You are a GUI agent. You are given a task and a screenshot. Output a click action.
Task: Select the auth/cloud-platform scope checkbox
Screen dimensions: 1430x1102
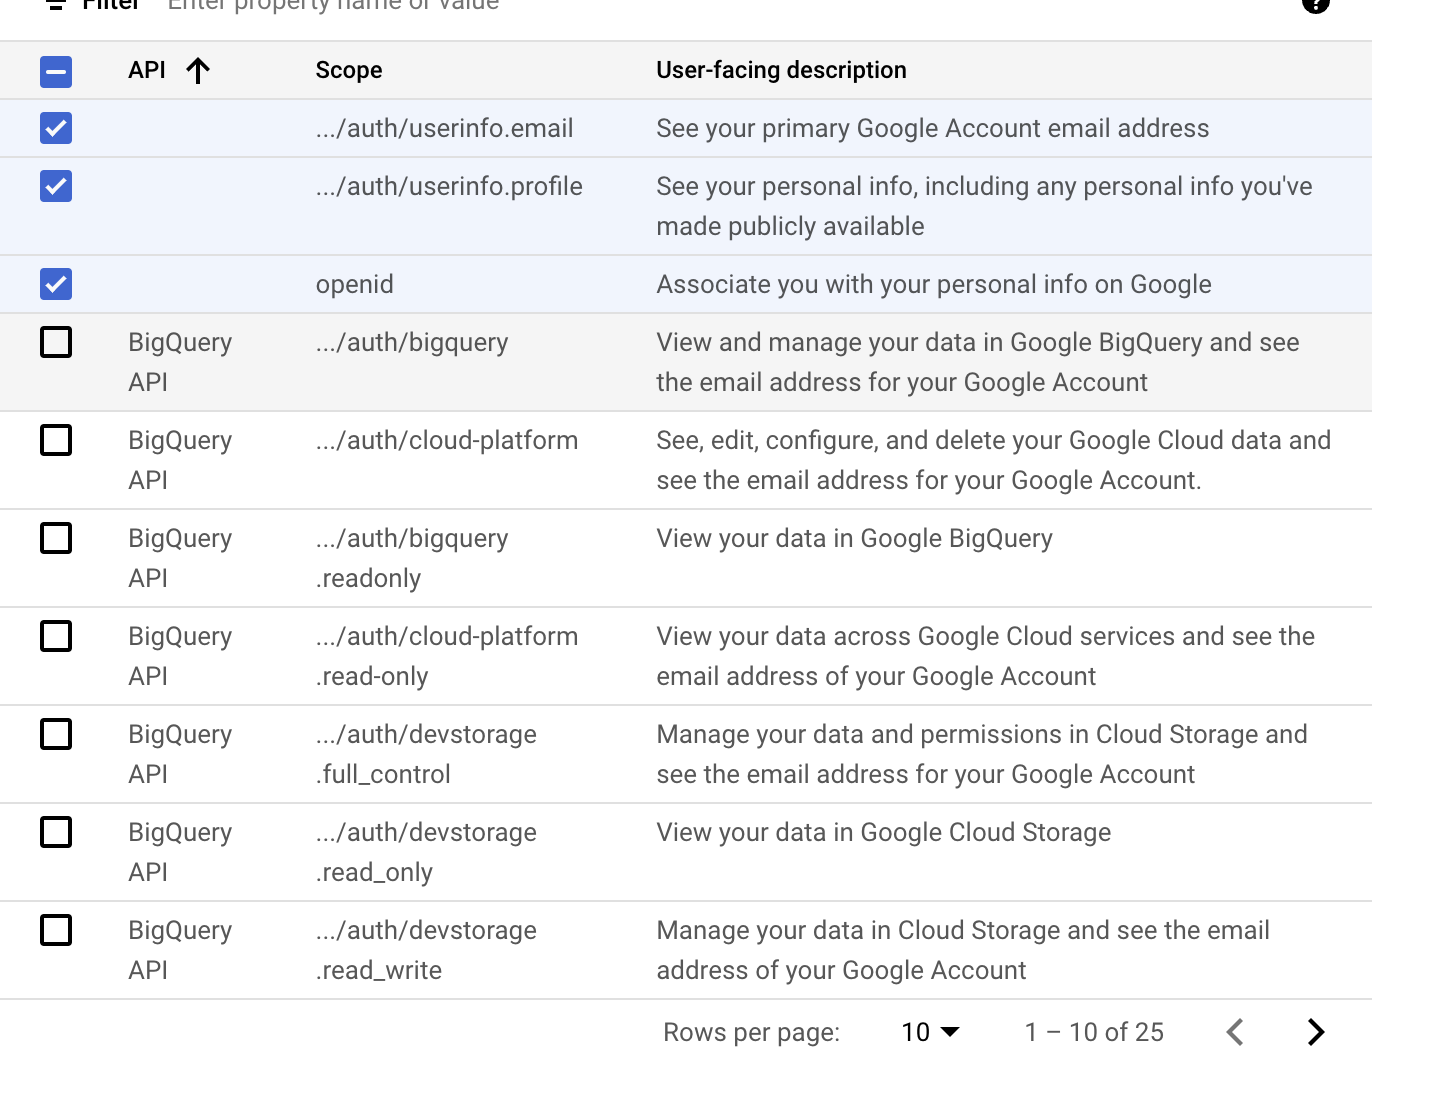pos(56,440)
